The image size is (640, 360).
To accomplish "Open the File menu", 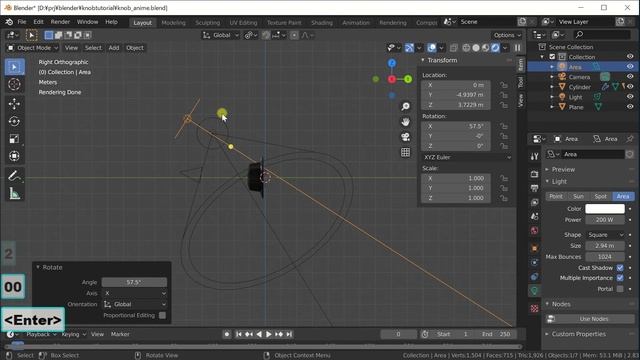I will 22,22.
